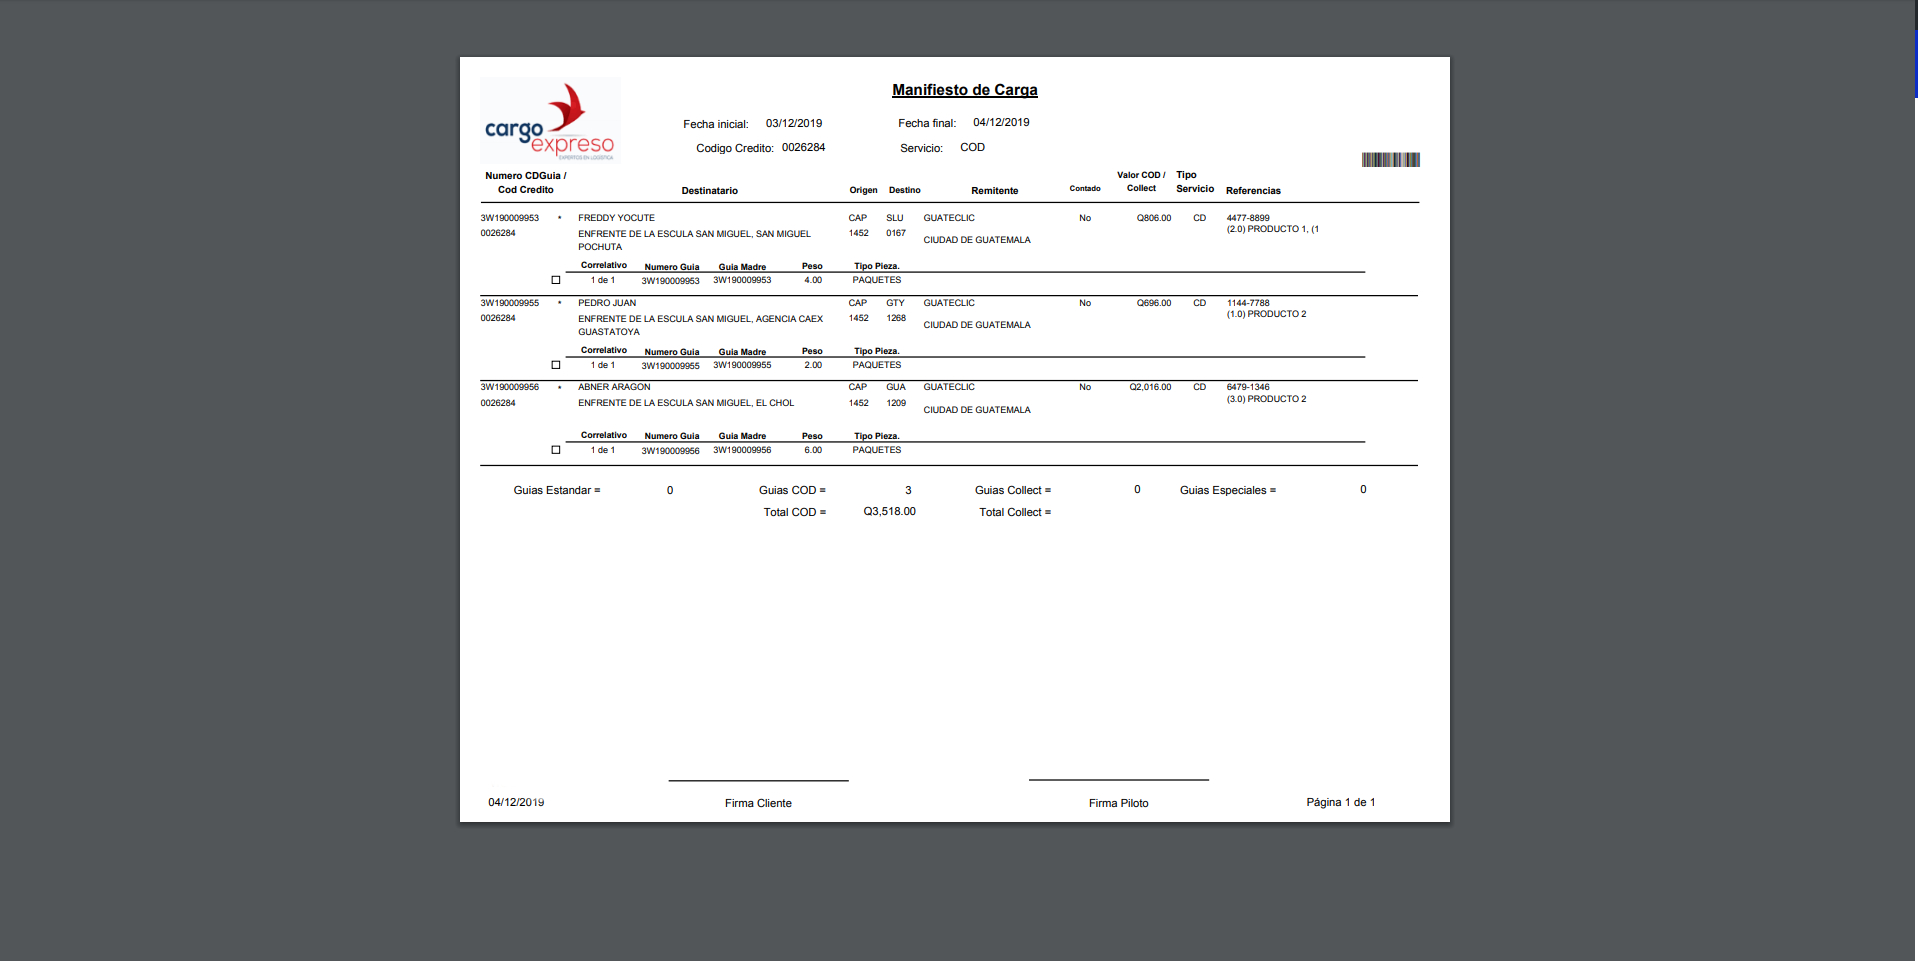
Task: Click the 'Remitente' column header
Action: [995, 190]
